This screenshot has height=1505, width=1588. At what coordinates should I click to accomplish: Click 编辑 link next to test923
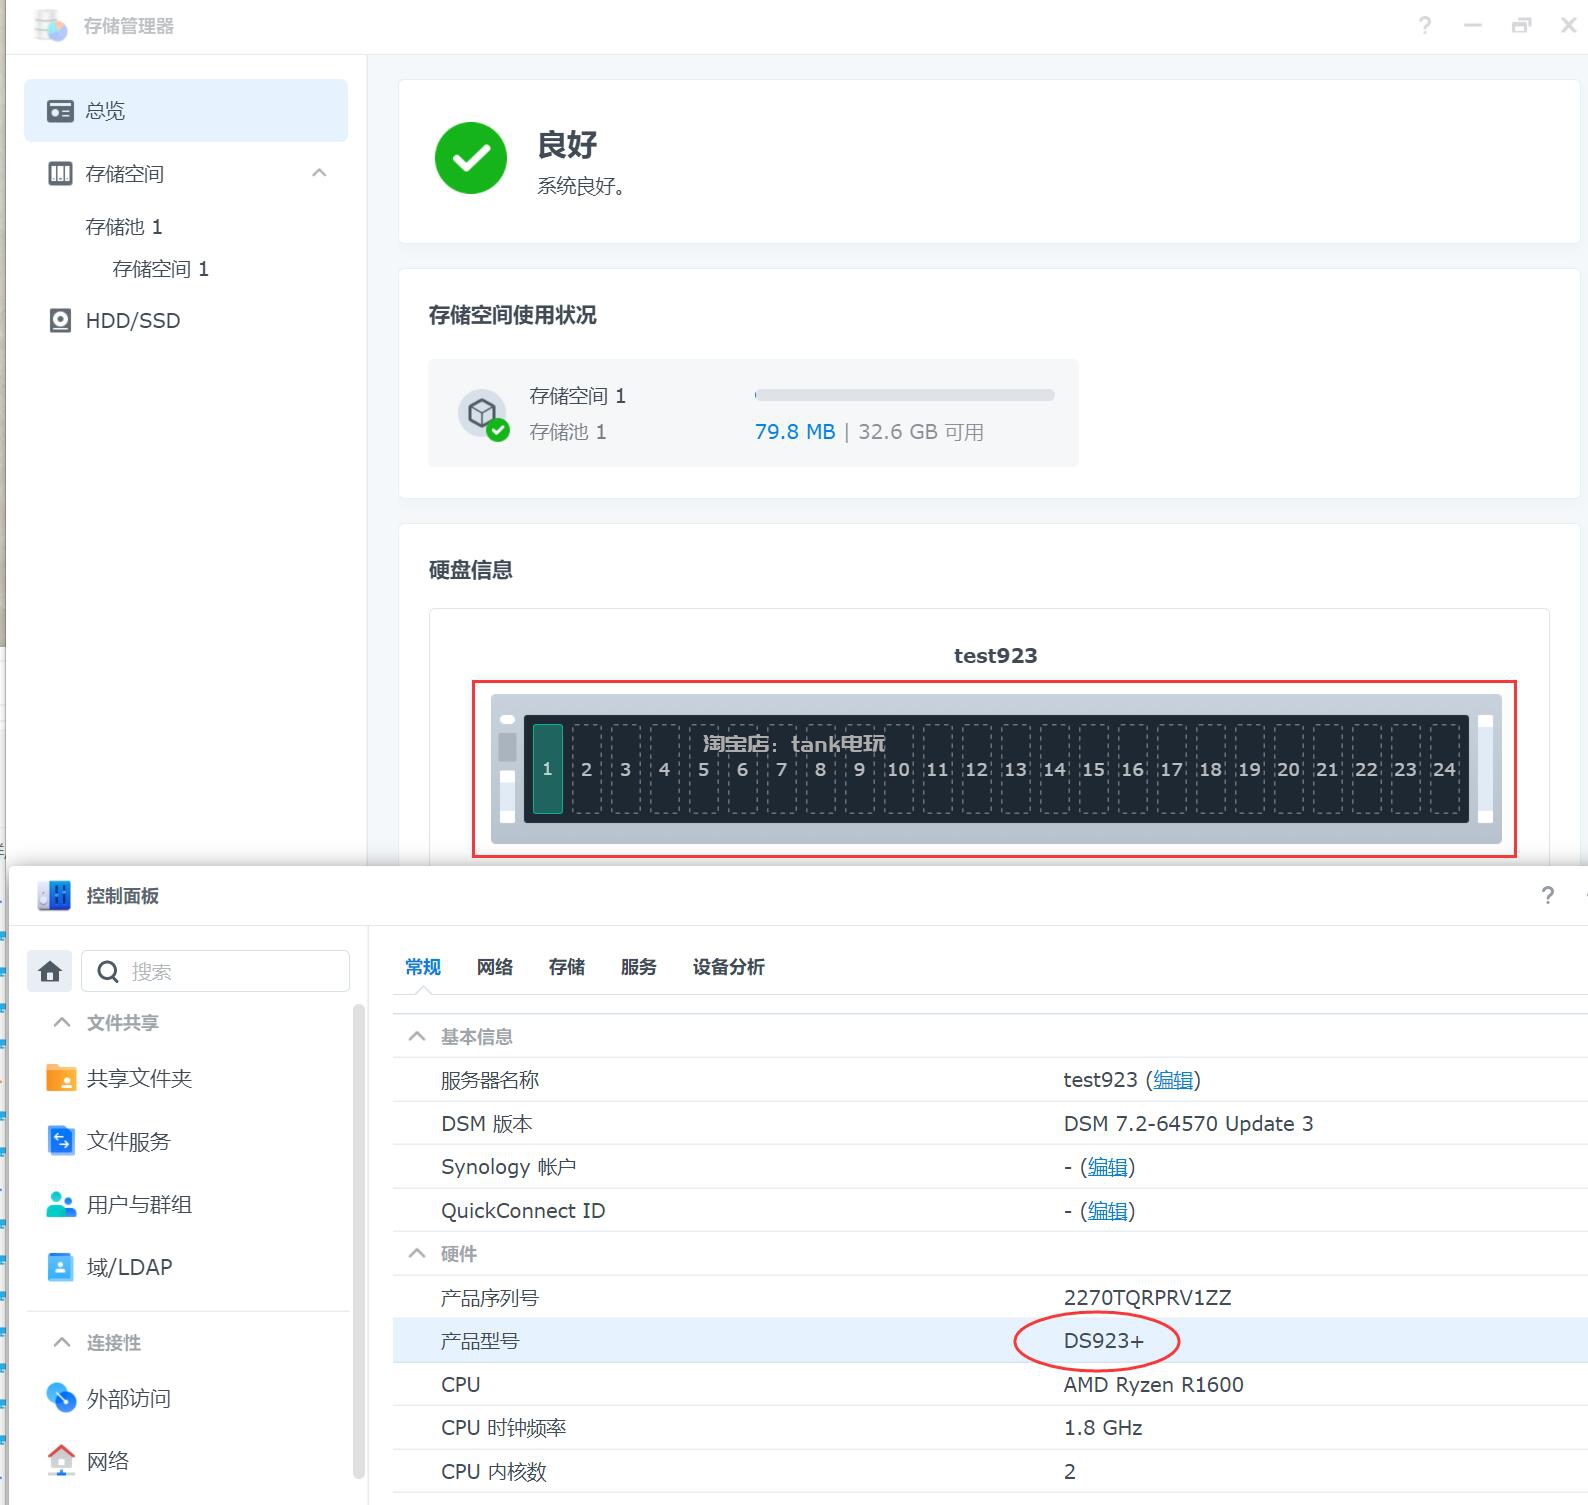click(1172, 1080)
